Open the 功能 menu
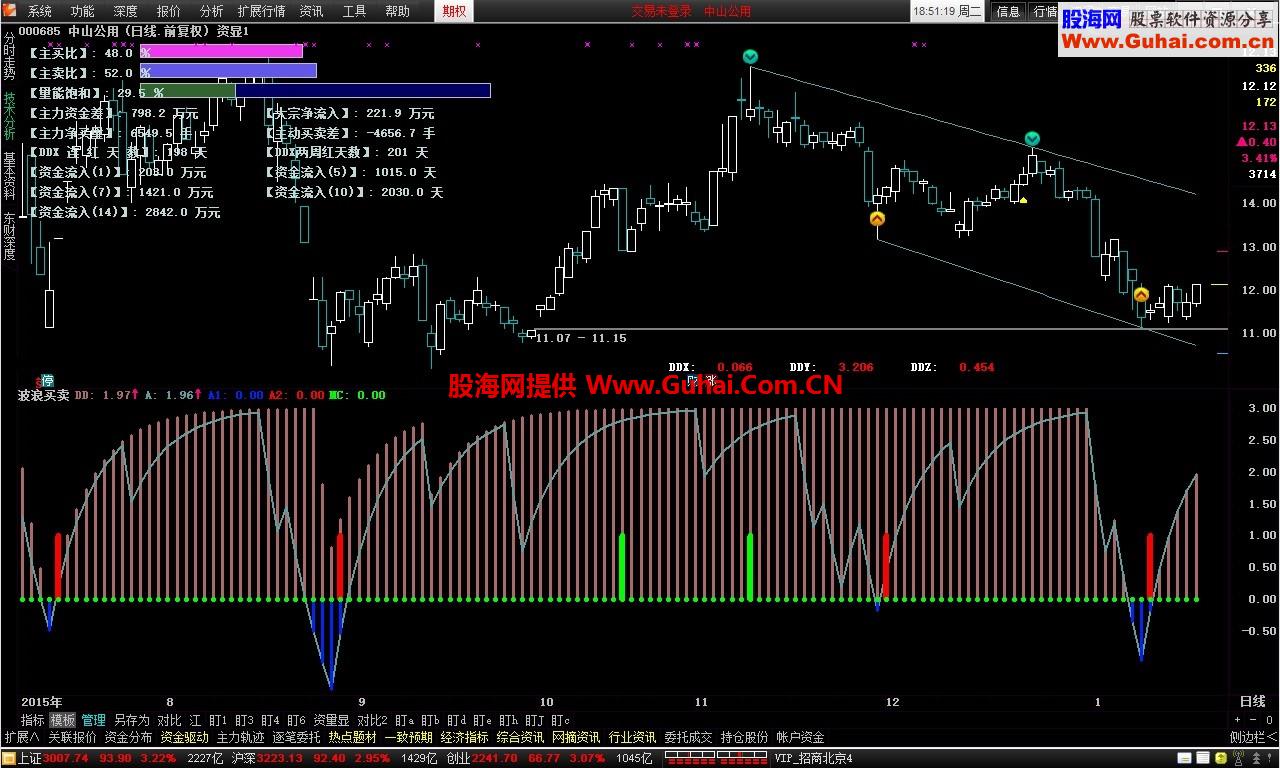The image size is (1280, 768). [83, 11]
